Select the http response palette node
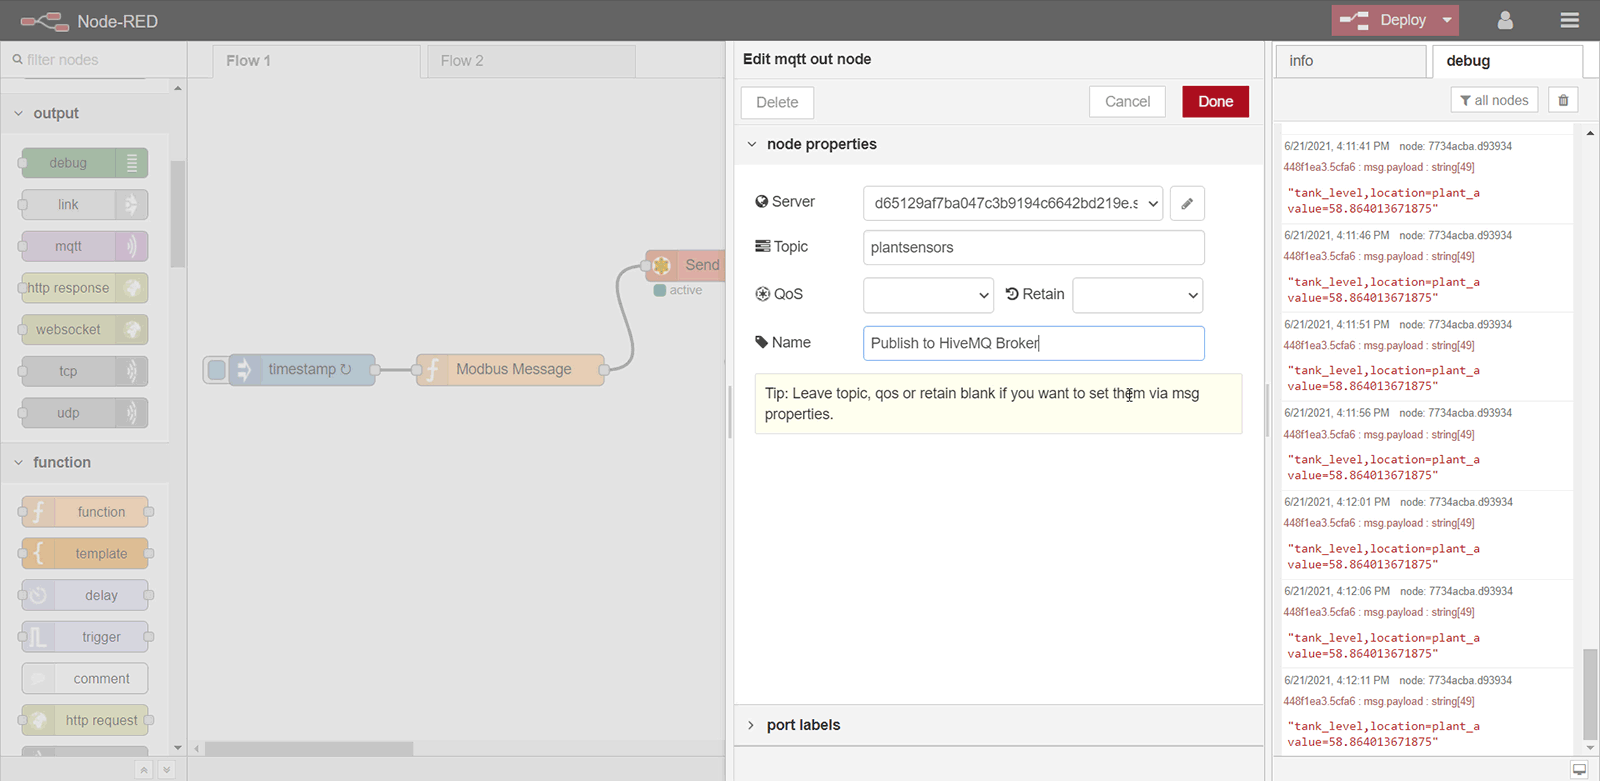The width and height of the screenshot is (1600, 781). [84, 288]
